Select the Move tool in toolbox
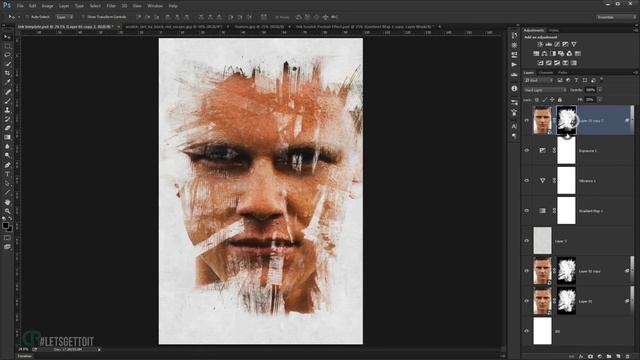 pos(7,37)
